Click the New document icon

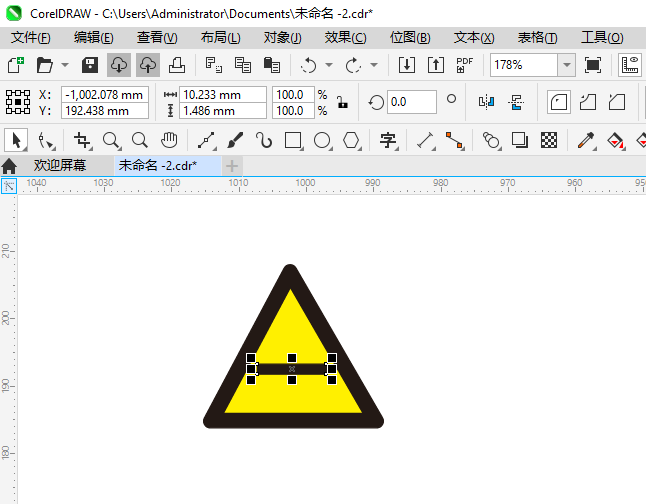pyautogui.click(x=16, y=65)
